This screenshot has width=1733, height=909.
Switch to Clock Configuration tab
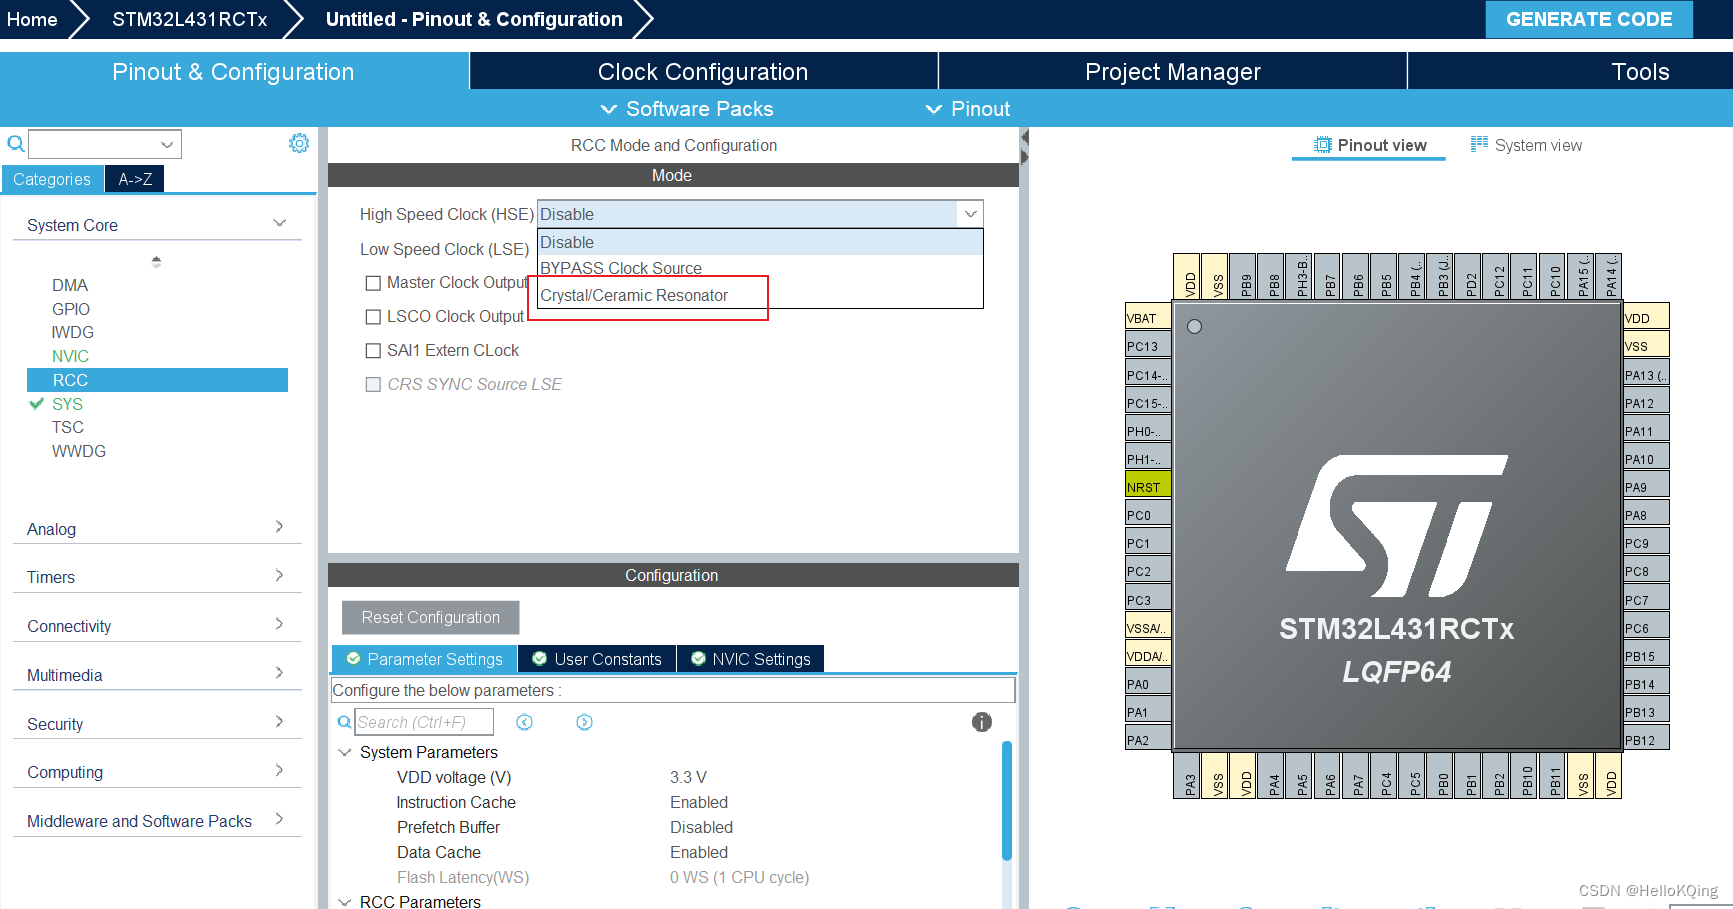pos(703,72)
